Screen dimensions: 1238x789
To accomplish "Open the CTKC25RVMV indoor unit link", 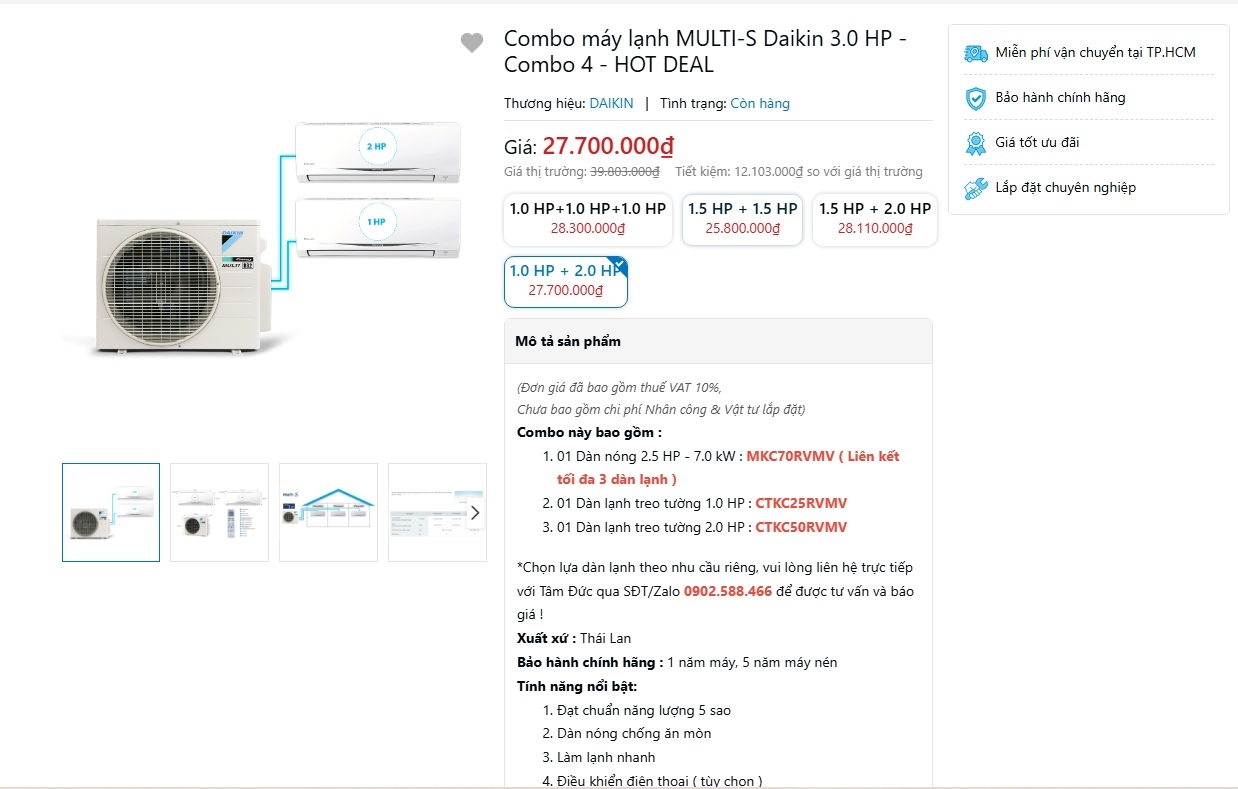I will 801,503.
